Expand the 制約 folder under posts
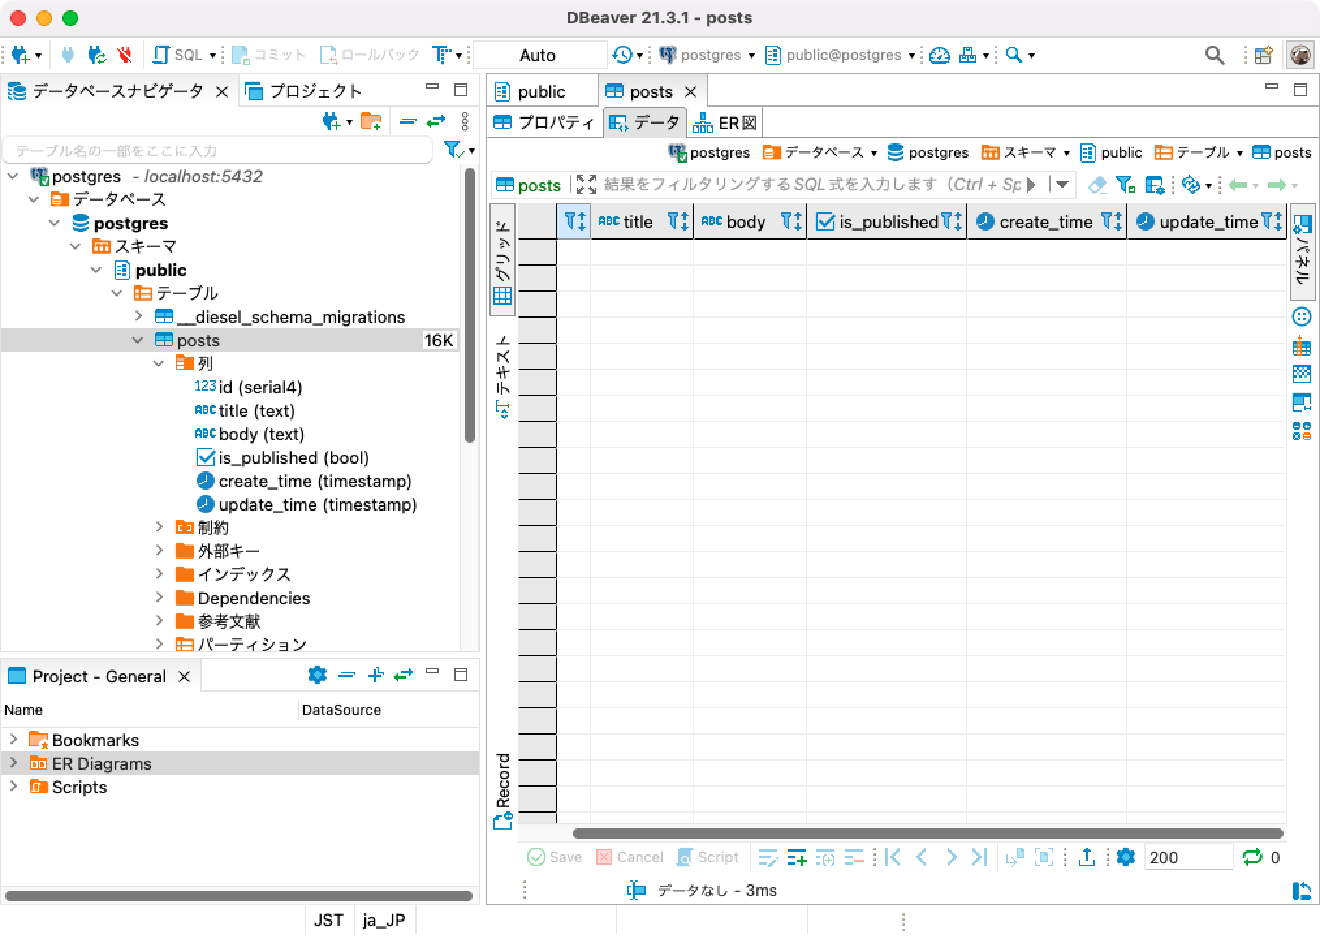 (x=159, y=527)
